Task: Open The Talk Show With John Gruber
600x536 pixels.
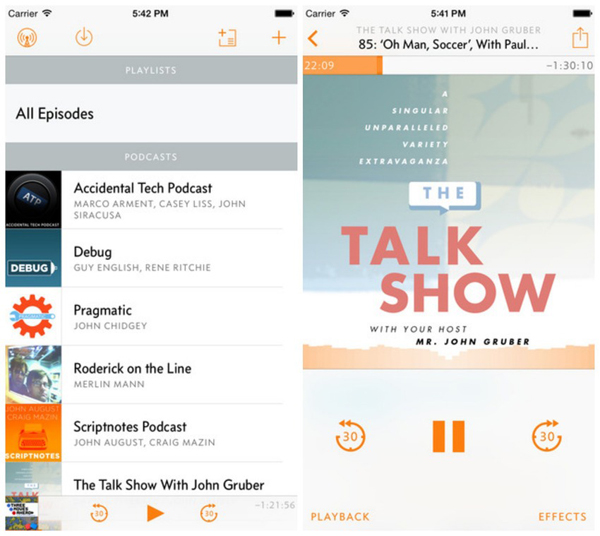Action: [x=151, y=479]
